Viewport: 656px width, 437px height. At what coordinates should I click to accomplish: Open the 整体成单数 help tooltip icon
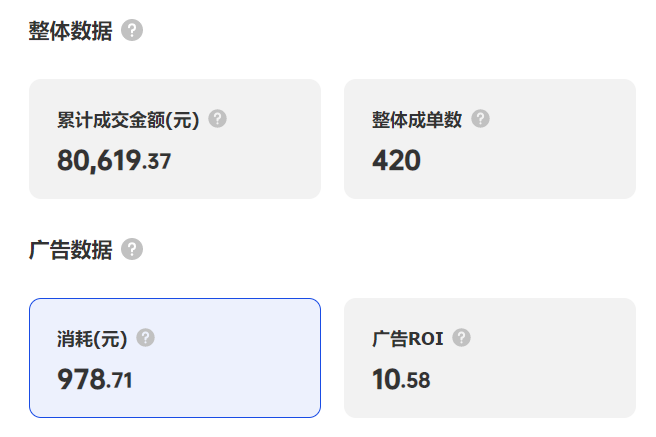pos(480,119)
